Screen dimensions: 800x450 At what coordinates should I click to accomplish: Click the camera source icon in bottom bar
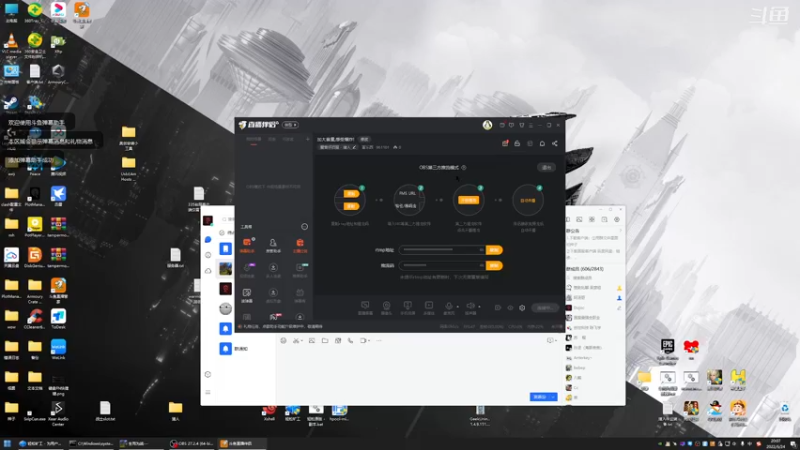(386, 305)
